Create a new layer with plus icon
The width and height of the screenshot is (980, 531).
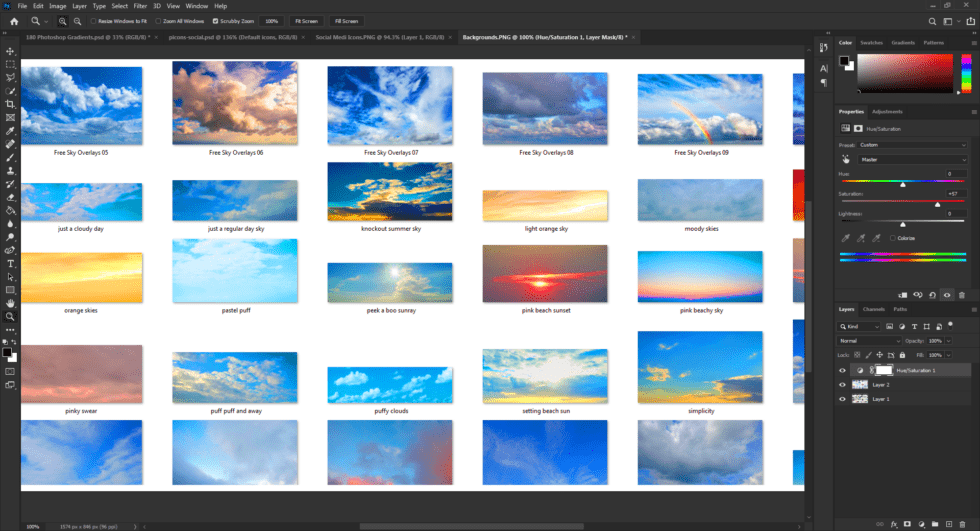click(x=948, y=523)
